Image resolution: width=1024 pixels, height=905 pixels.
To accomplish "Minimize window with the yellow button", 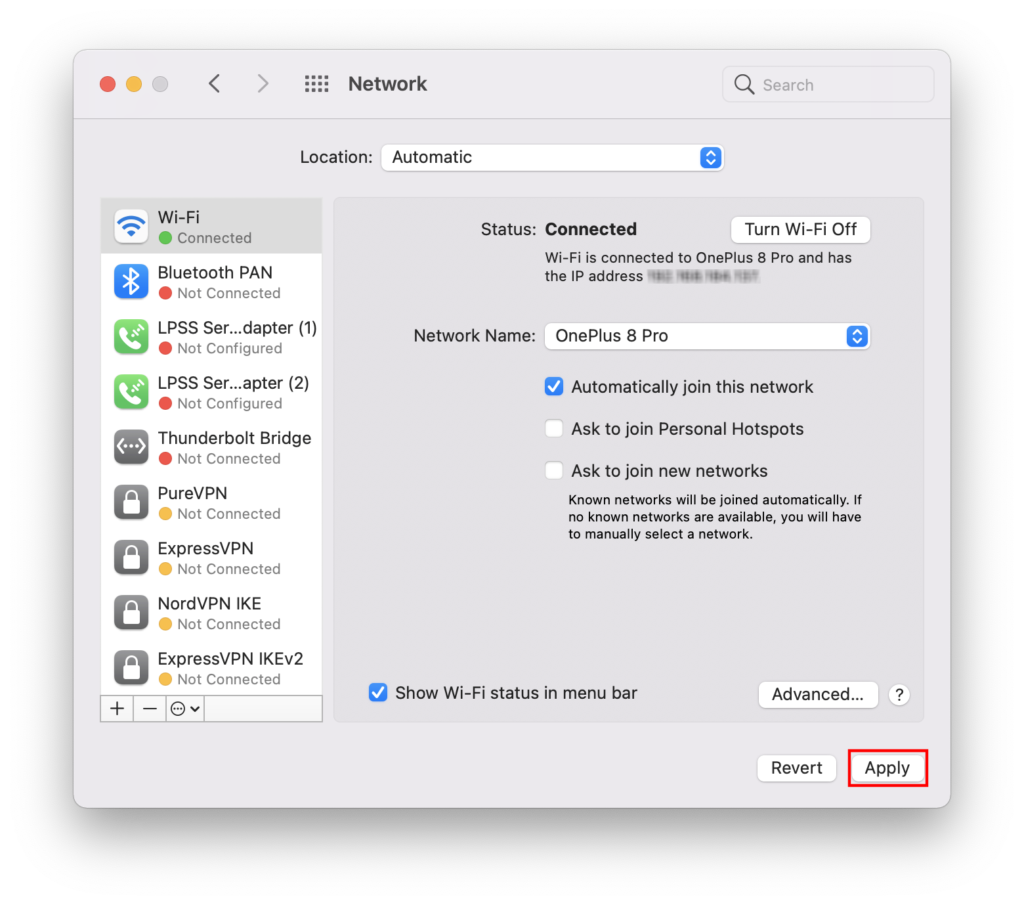I will 134,84.
